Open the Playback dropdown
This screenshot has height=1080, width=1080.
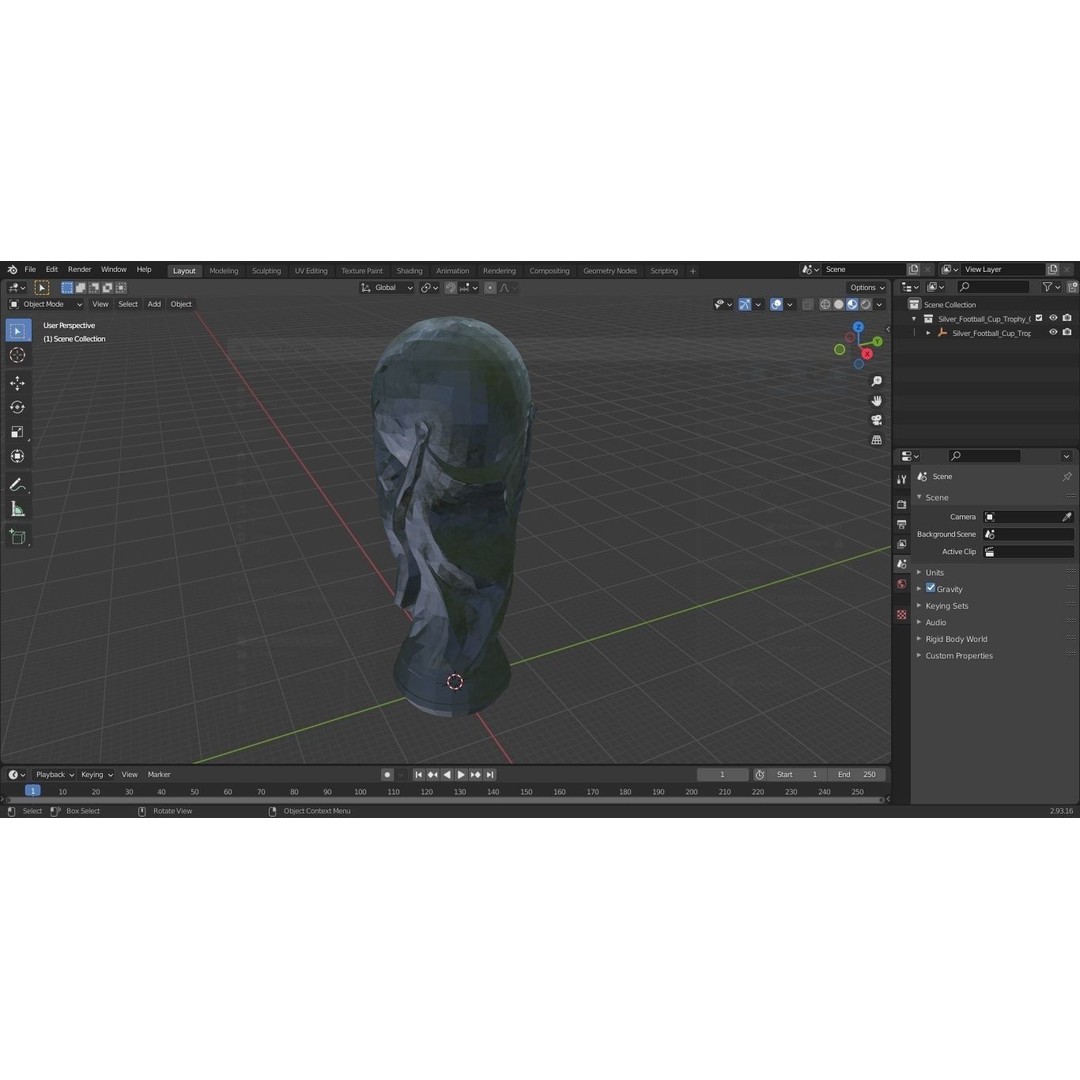pos(54,775)
